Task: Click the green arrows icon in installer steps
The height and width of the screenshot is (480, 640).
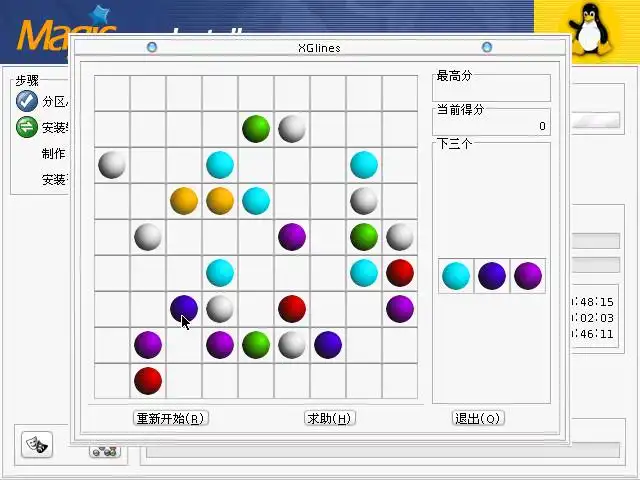Action: [27, 127]
